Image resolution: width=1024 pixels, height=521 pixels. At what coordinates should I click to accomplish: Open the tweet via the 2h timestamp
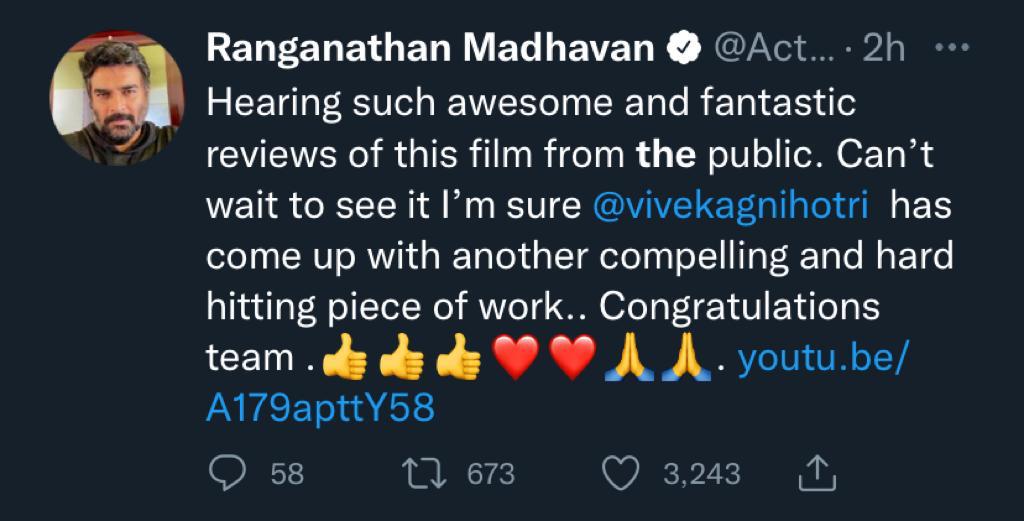883,48
